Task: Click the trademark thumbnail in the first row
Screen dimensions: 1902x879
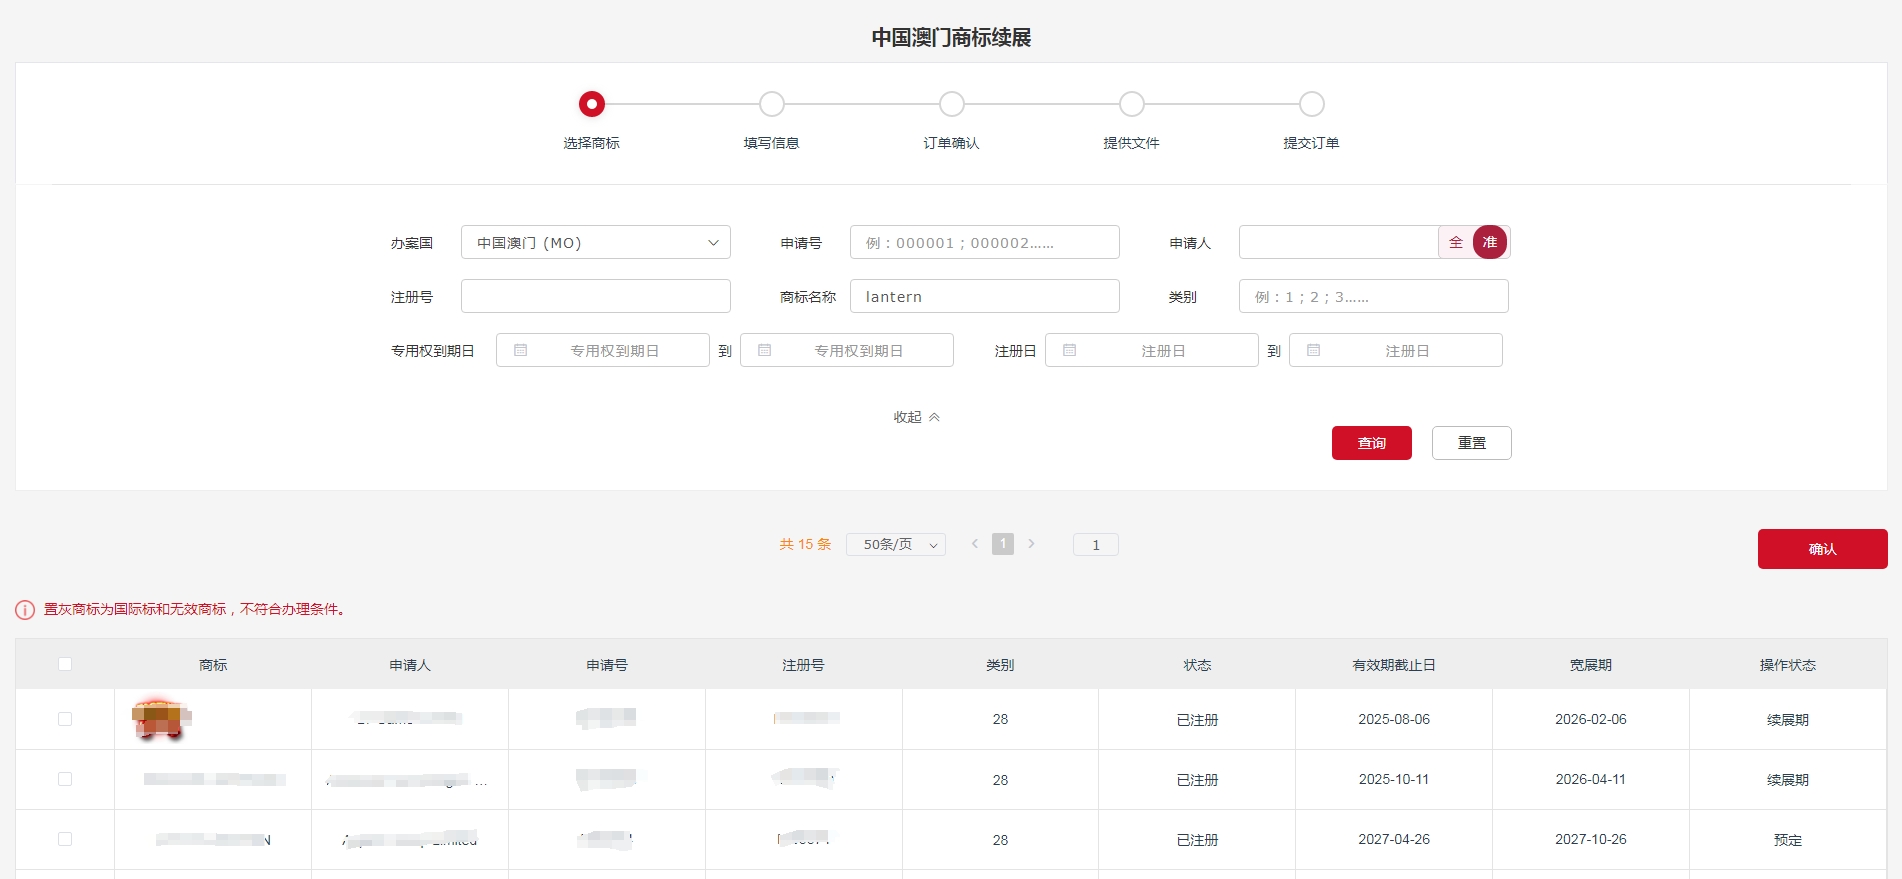Action: [x=160, y=719]
